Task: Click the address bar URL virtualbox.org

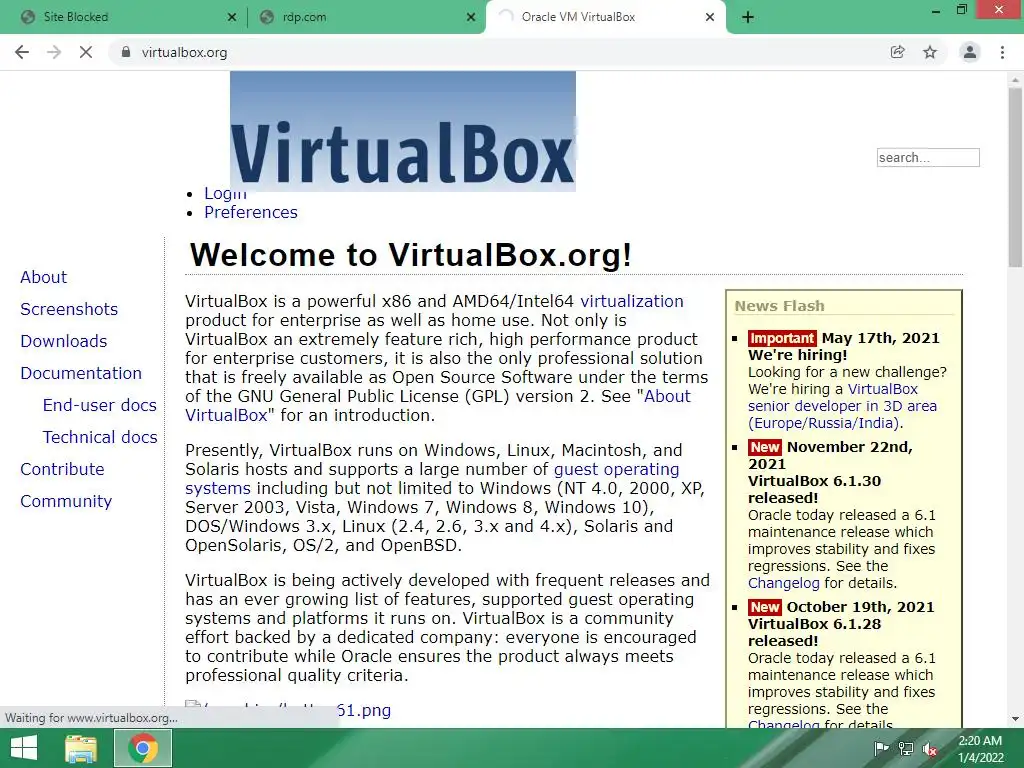Action: click(x=184, y=52)
